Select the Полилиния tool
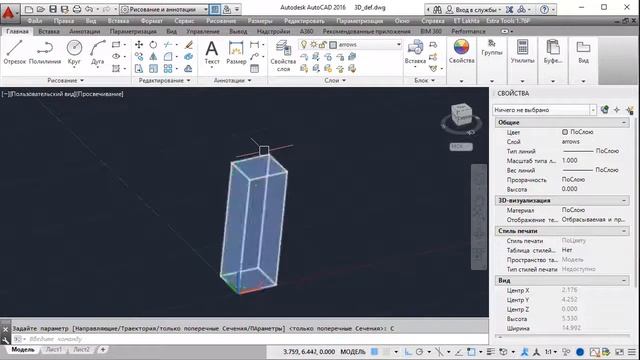 tap(45, 52)
